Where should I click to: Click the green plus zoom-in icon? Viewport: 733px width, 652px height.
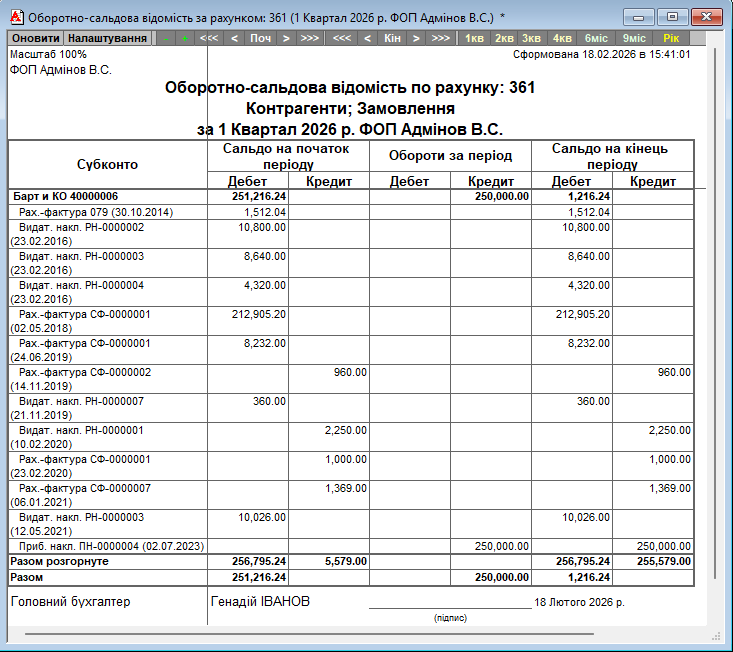(184, 38)
